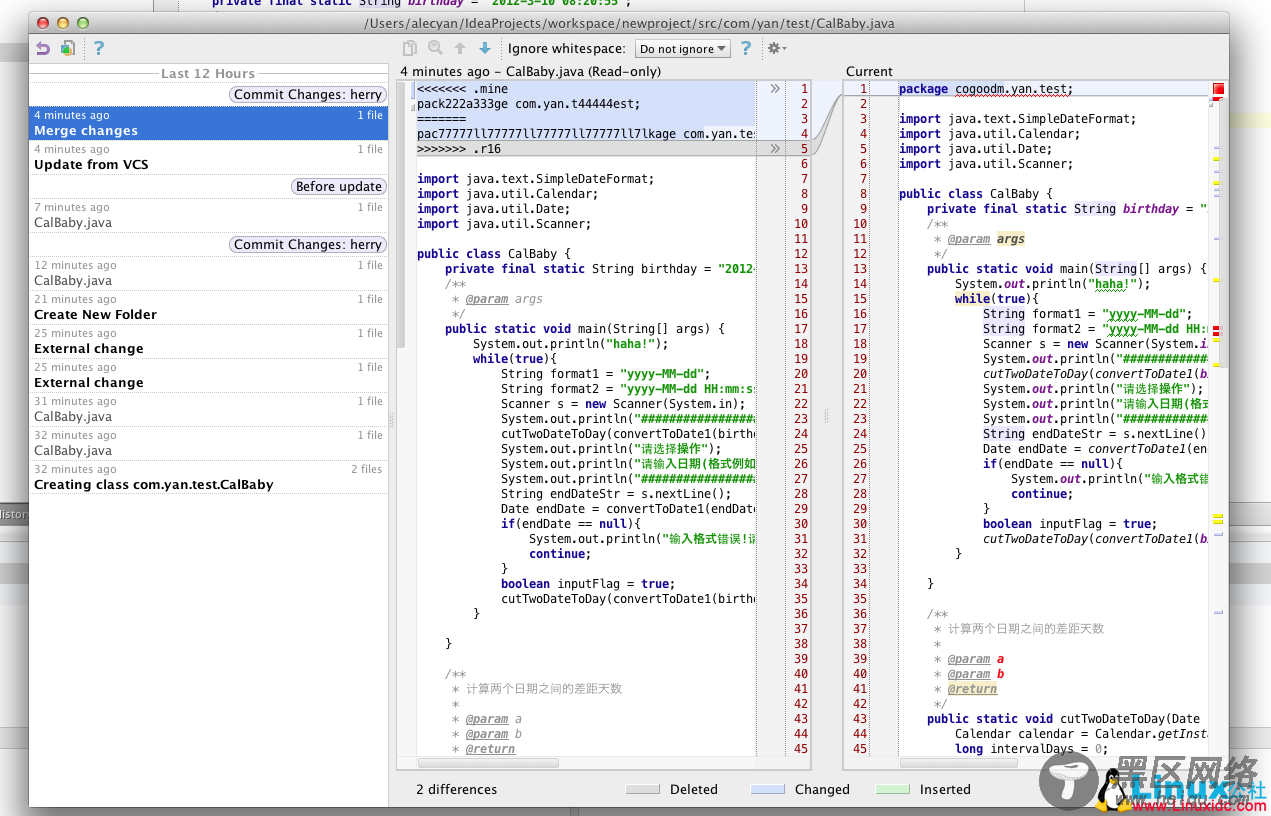Go to previous difference with up arrow
Viewport: 1271px width, 816px height.
(460, 48)
